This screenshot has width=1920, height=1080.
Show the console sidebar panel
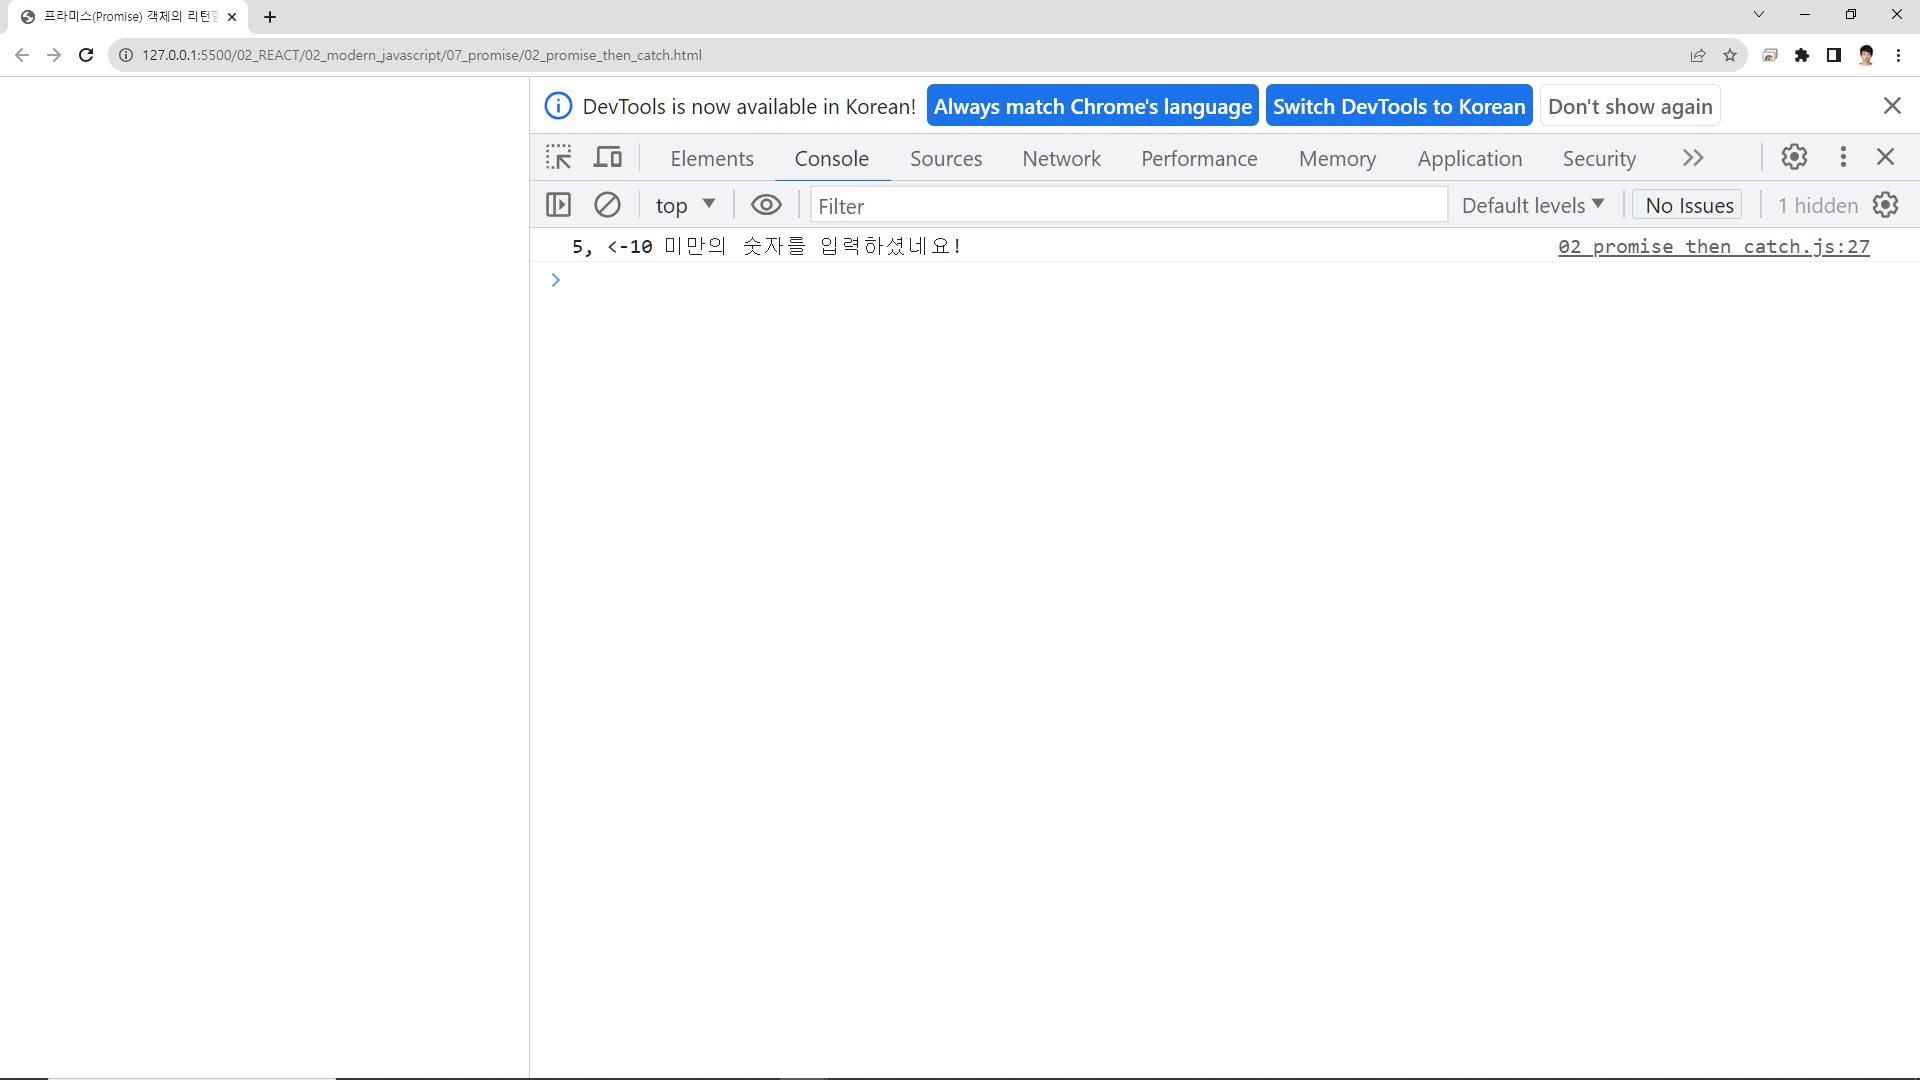558,205
